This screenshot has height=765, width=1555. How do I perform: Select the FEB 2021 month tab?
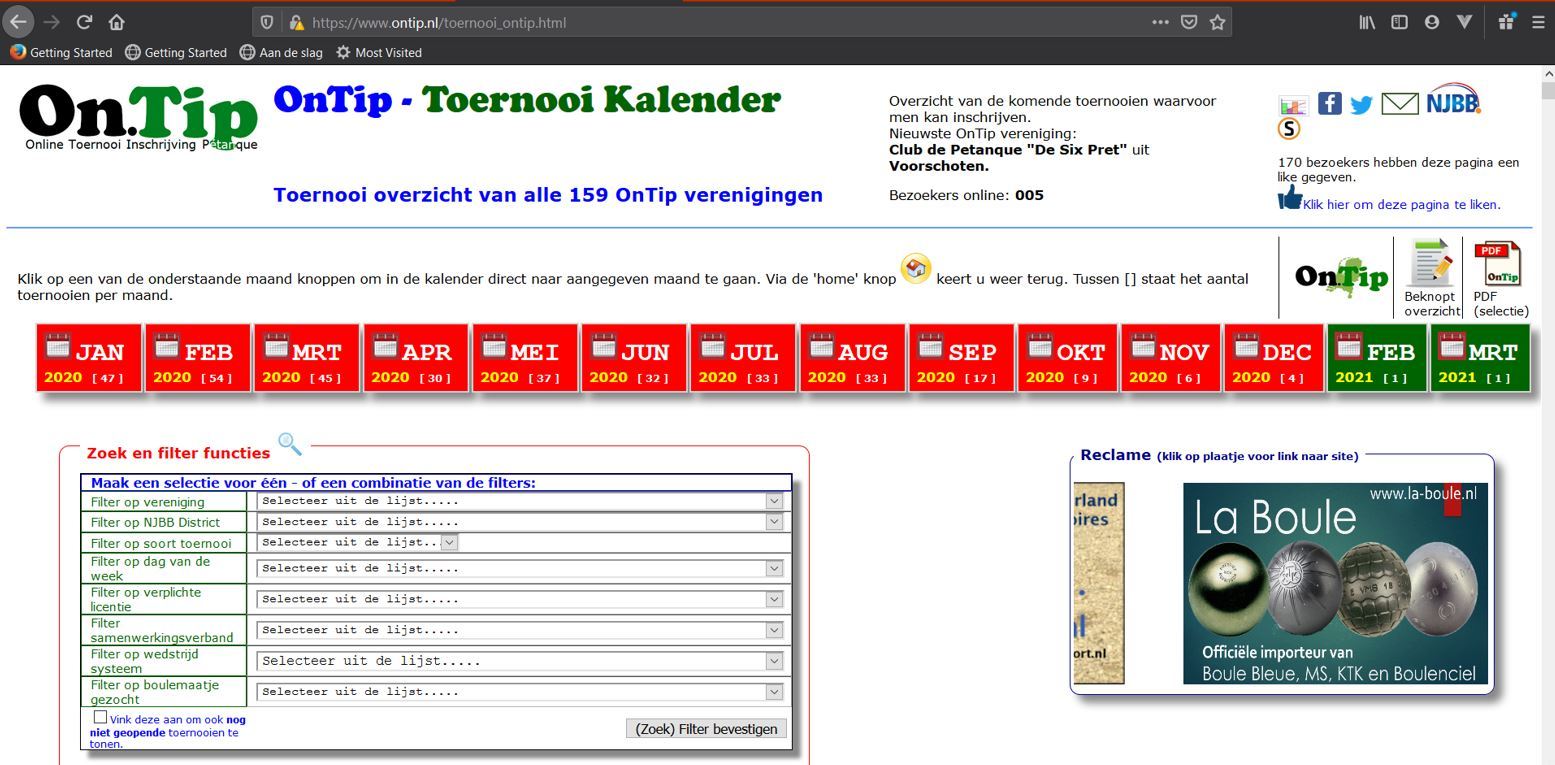(x=1376, y=359)
